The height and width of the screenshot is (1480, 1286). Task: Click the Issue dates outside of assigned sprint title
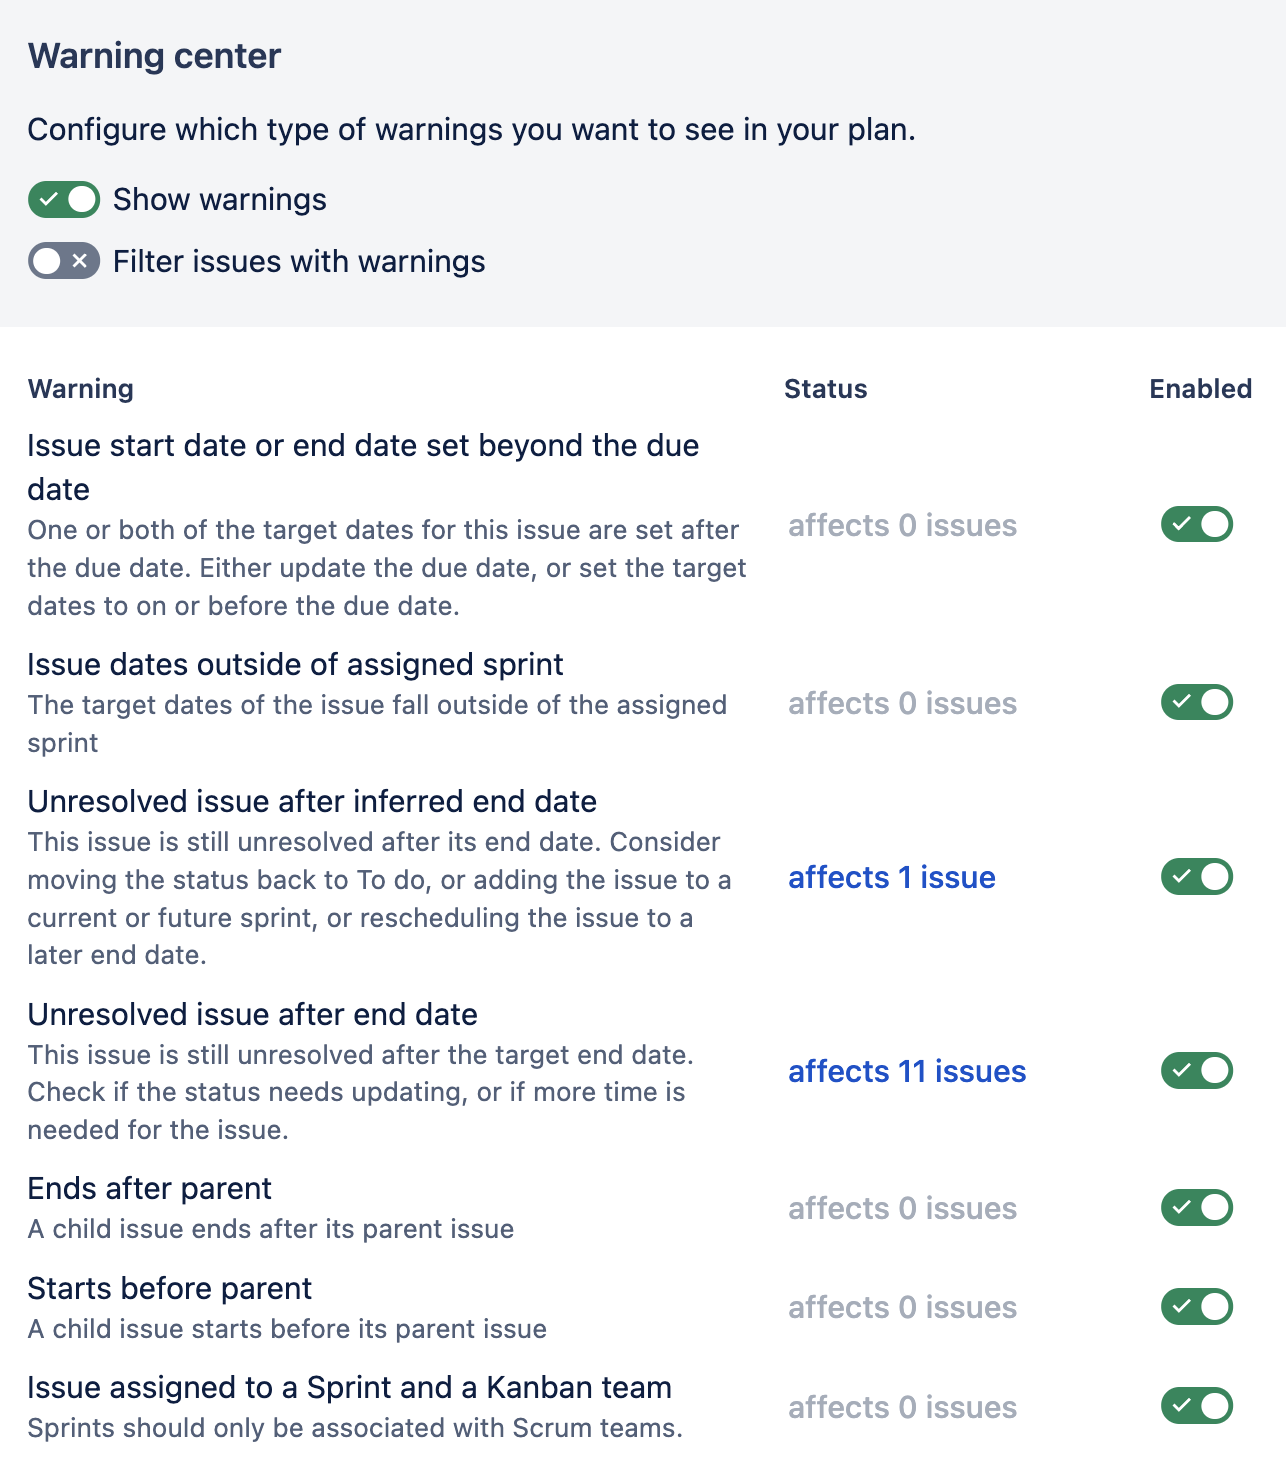pos(295,663)
